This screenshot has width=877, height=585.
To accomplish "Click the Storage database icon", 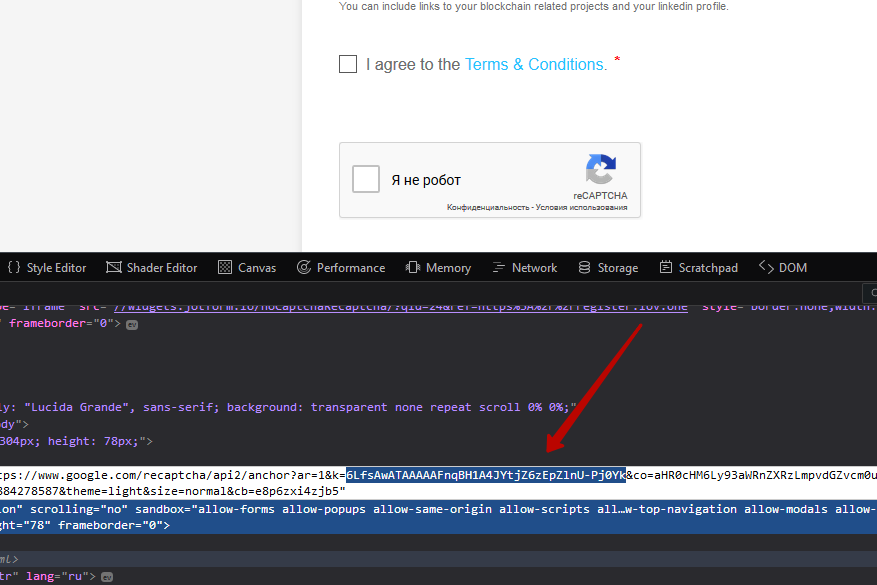I will (x=584, y=267).
